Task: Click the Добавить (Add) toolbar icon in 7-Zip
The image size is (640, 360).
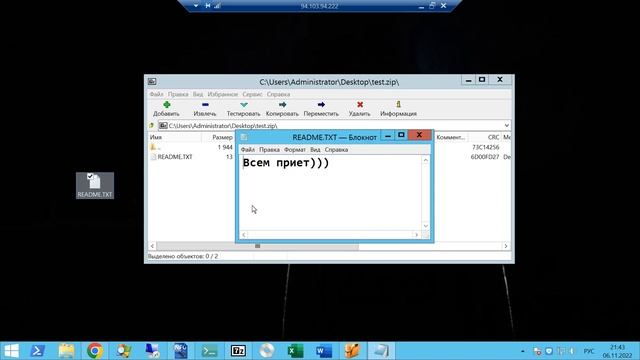Action: pyautogui.click(x=167, y=105)
